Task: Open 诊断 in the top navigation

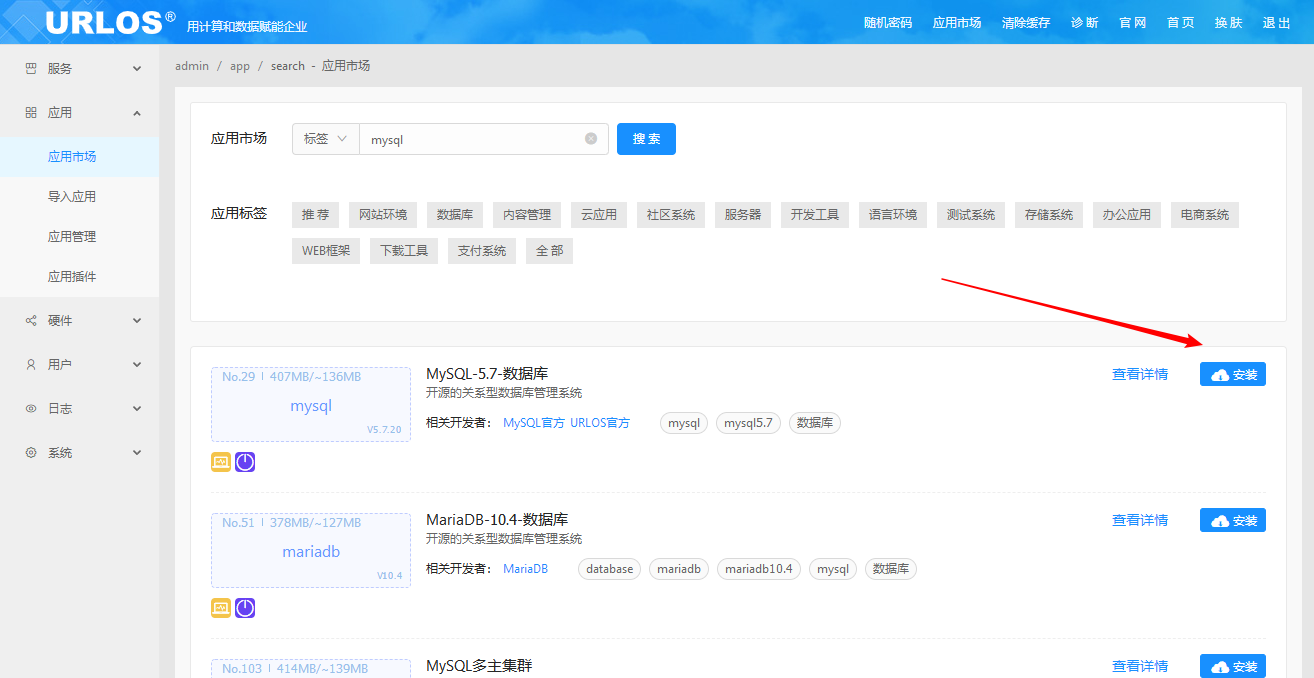Action: click(1085, 23)
